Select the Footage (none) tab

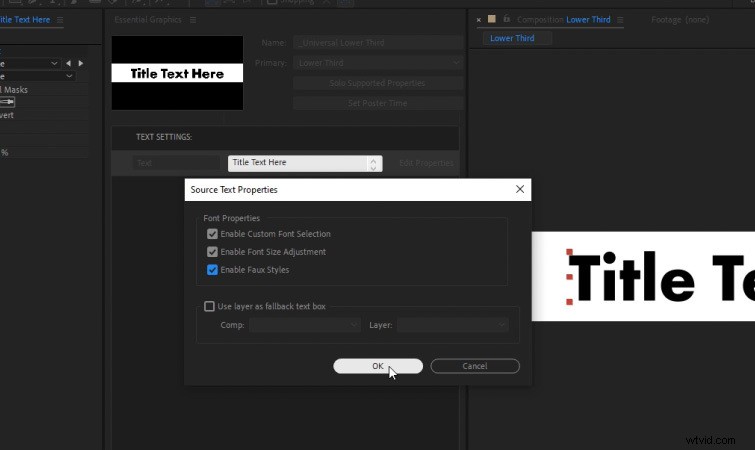680,20
